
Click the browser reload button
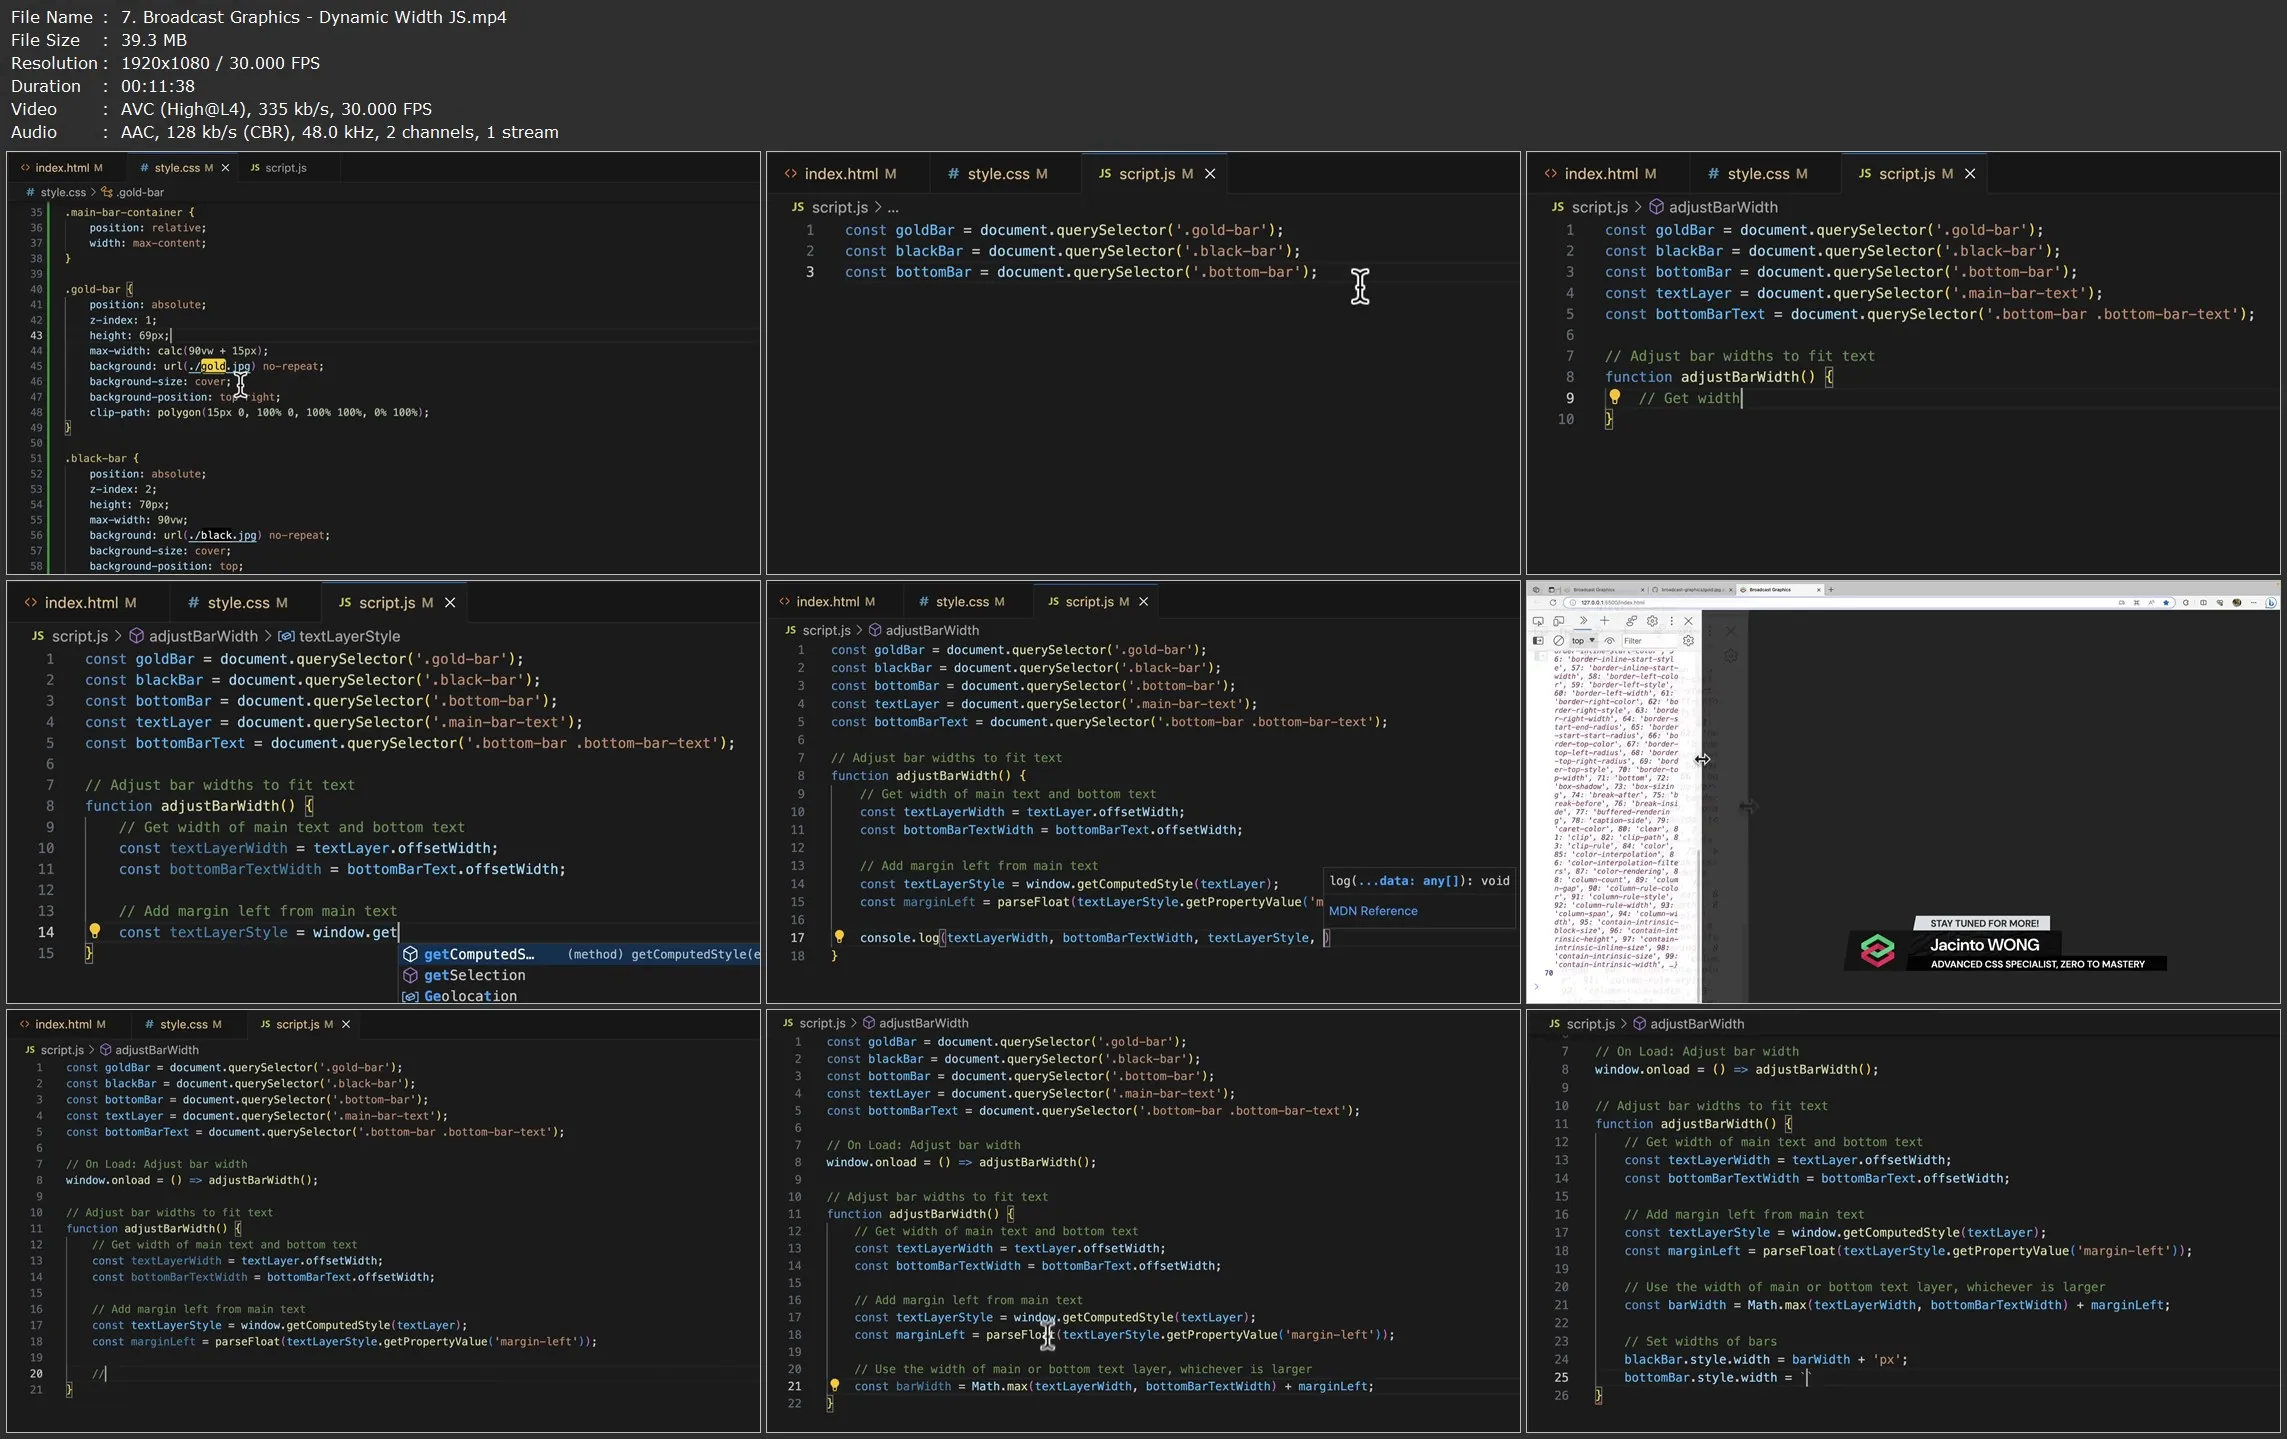(x=1553, y=603)
